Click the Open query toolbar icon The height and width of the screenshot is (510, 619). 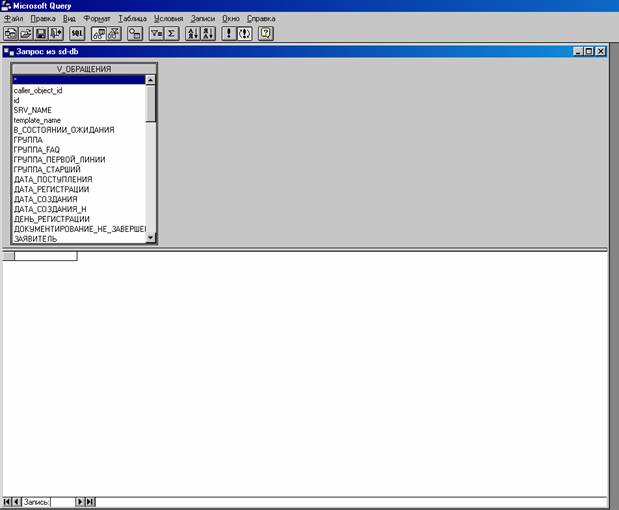click(25, 33)
